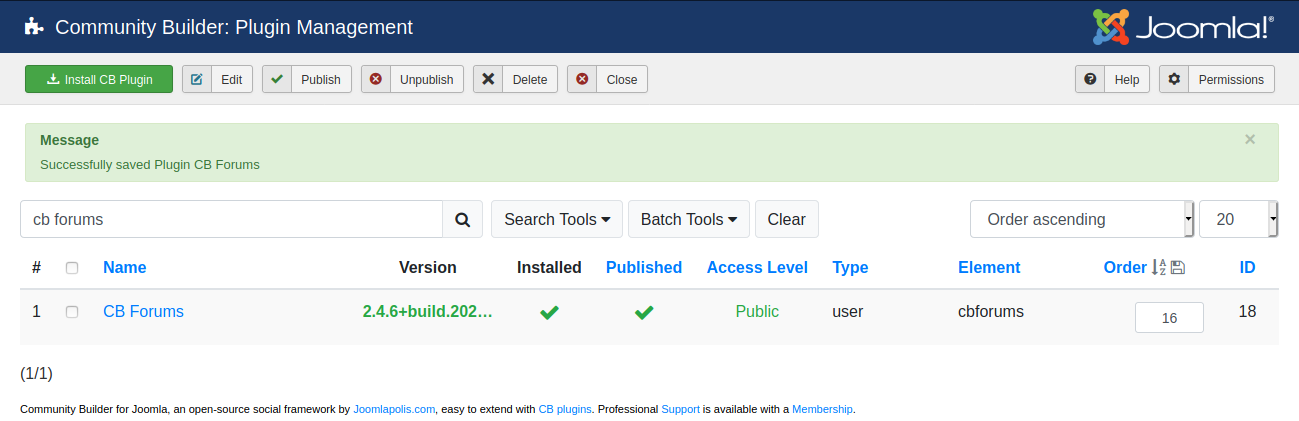1299x421 pixels.
Task: Click the A-Z sort ordering icon
Action: (x=1159, y=267)
